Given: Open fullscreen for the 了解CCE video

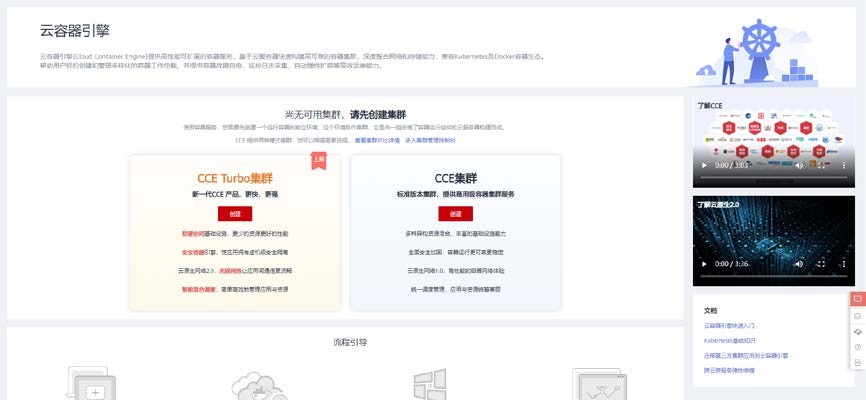Looking at the screenshot, I should point(821,165).
